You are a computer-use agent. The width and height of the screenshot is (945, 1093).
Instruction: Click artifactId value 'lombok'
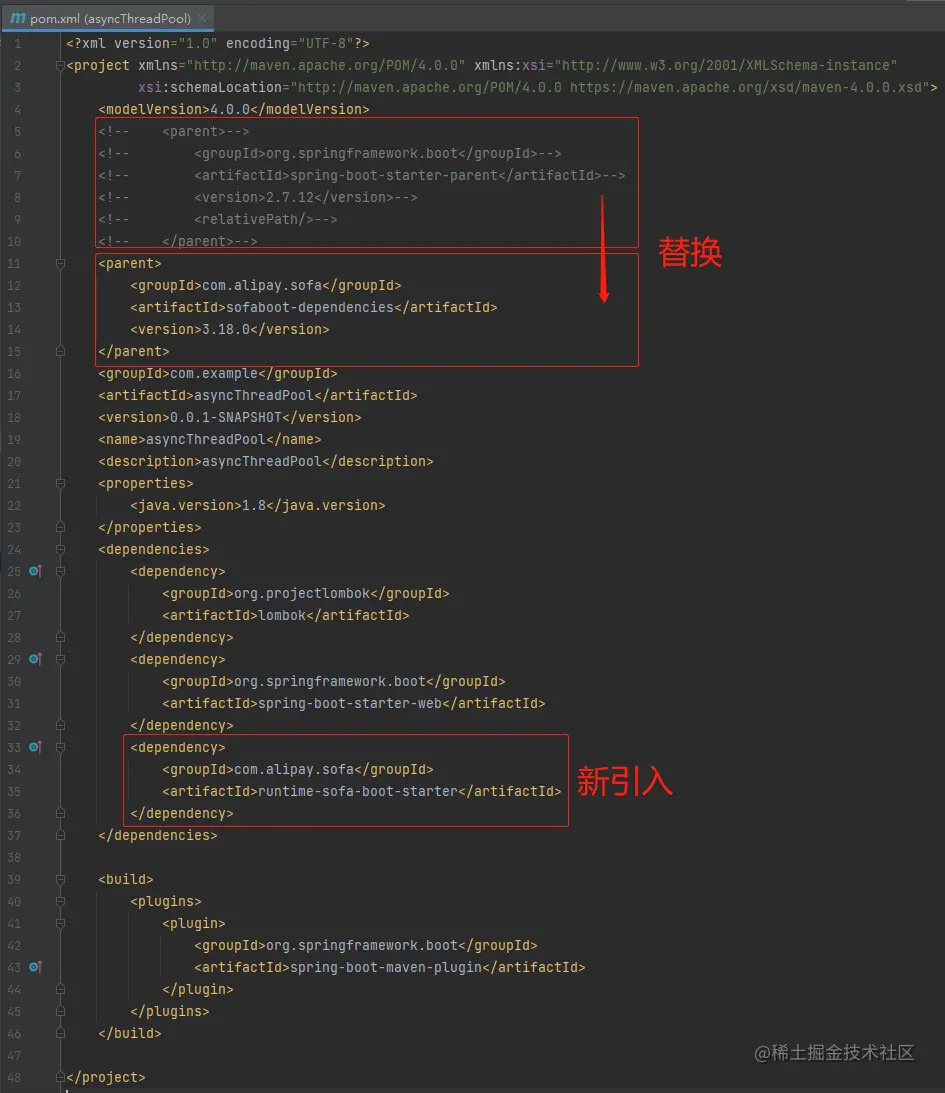282,616
